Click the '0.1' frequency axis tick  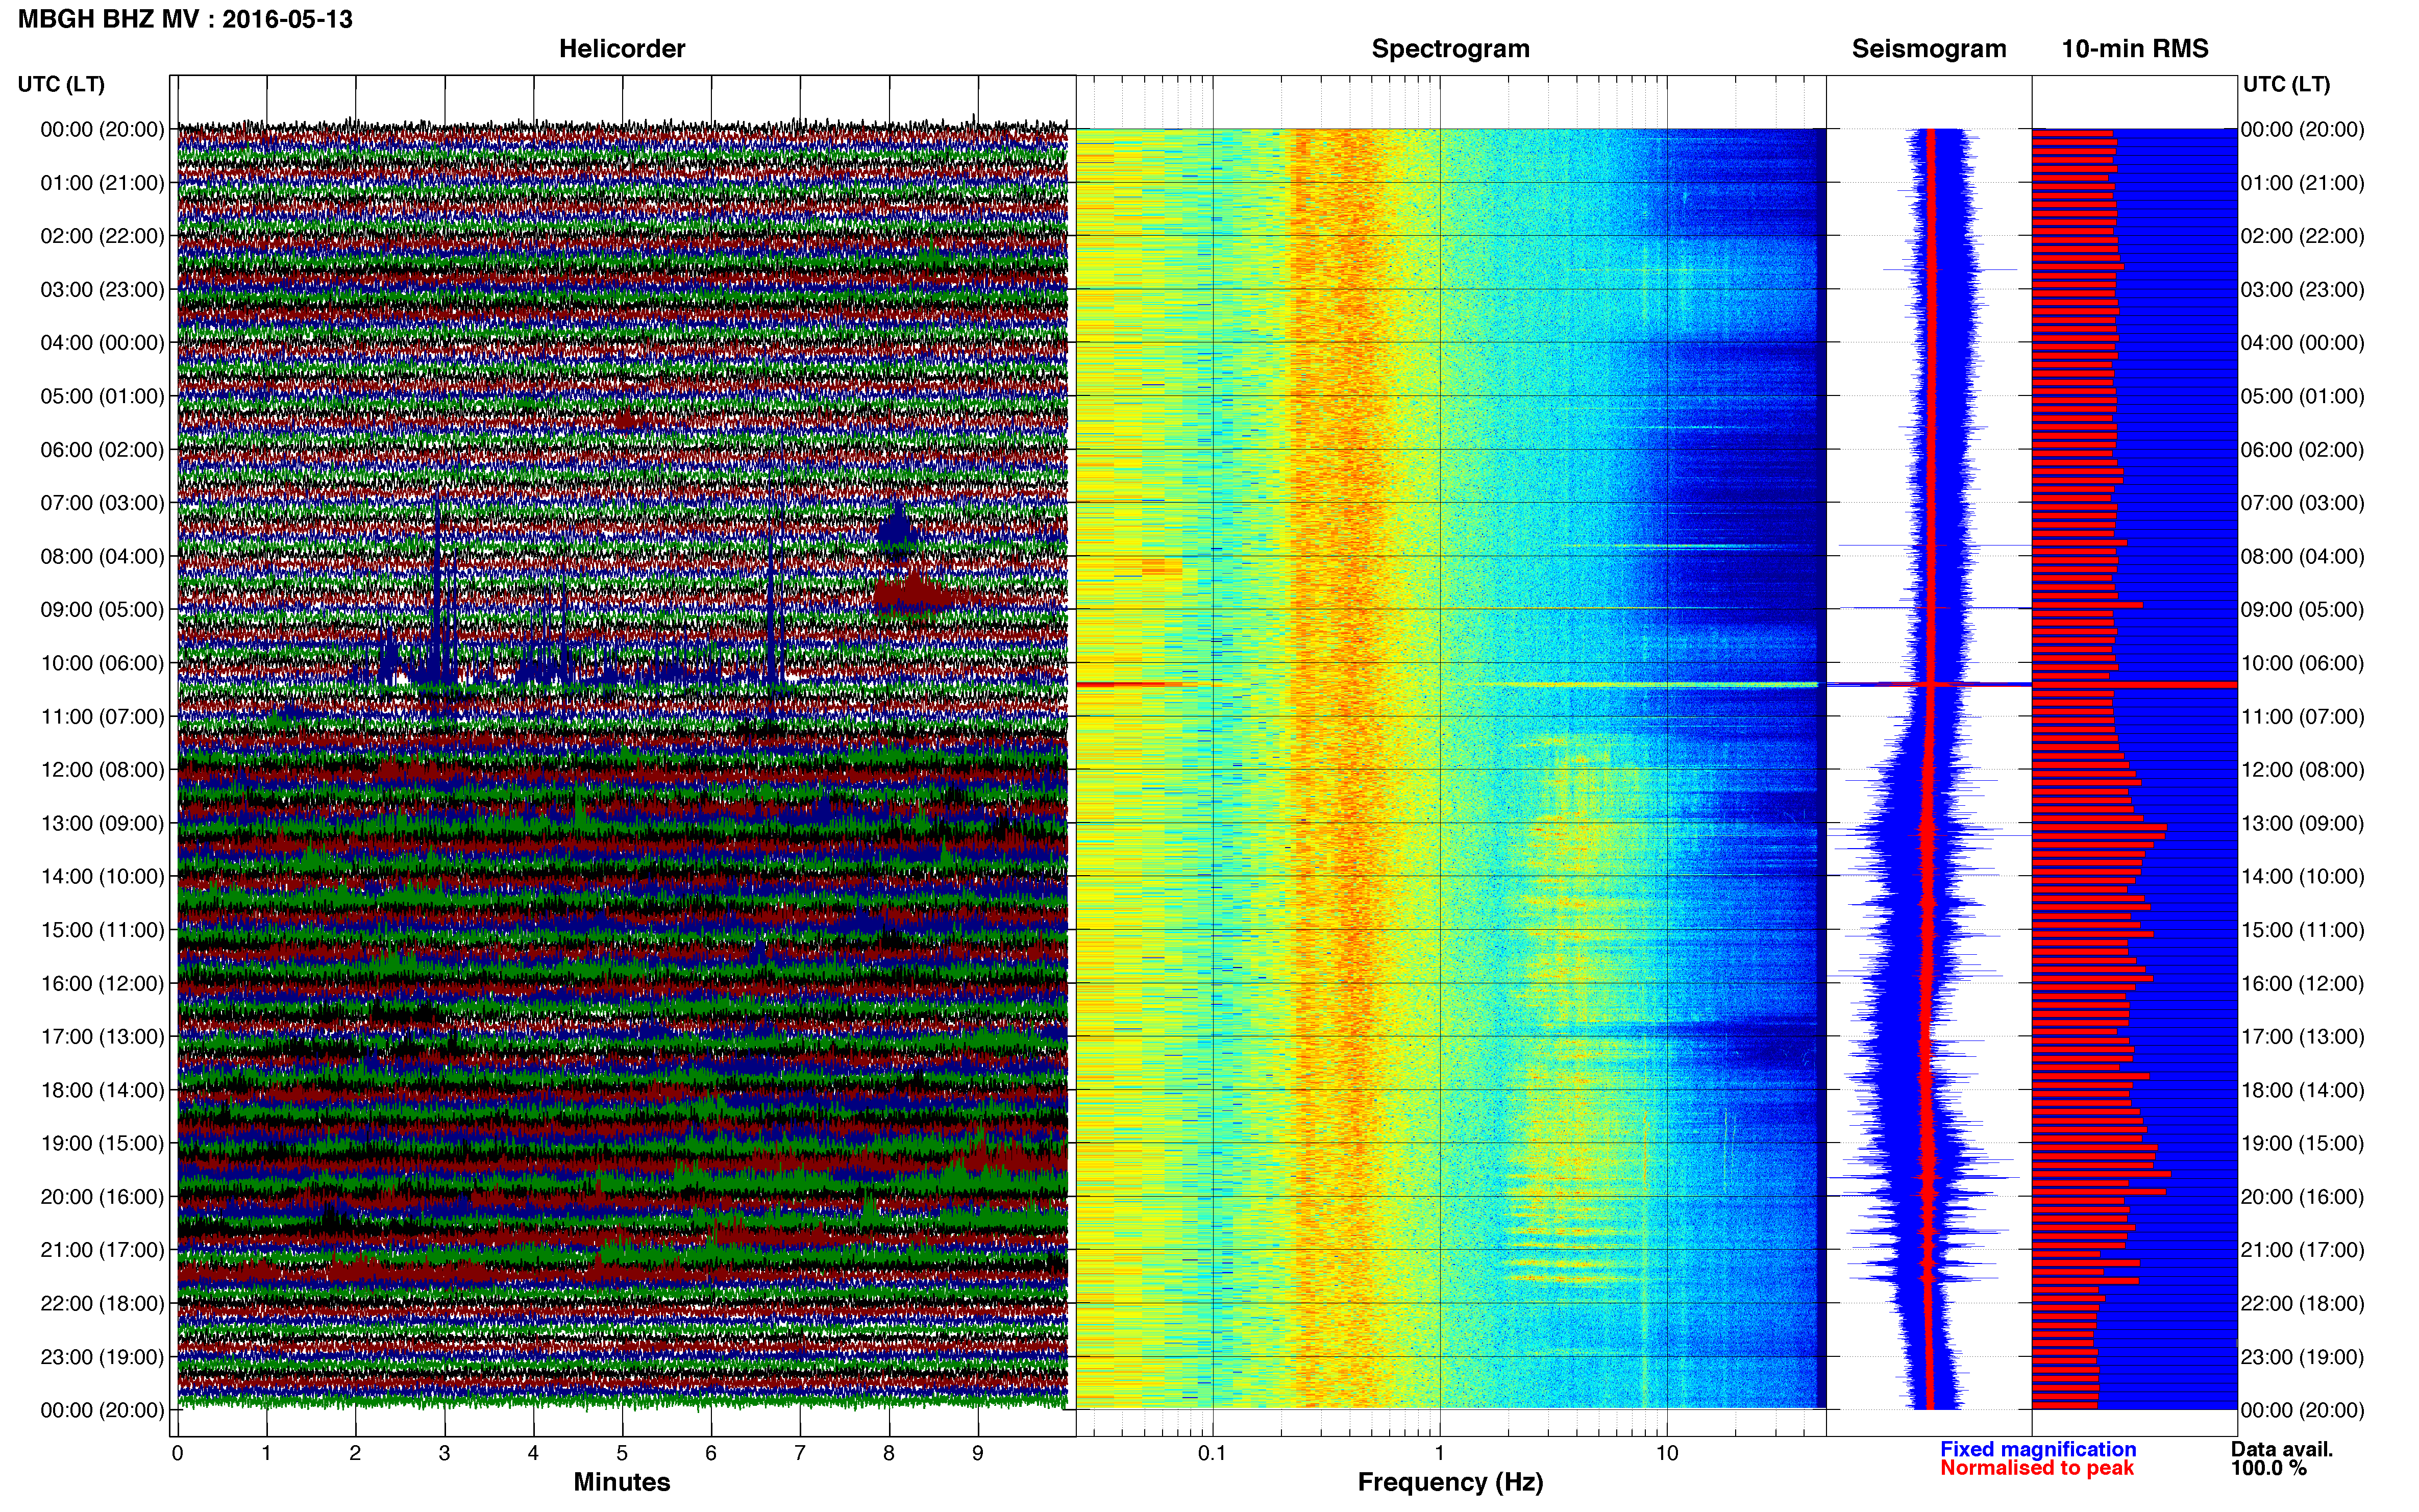(1212, 1454)
